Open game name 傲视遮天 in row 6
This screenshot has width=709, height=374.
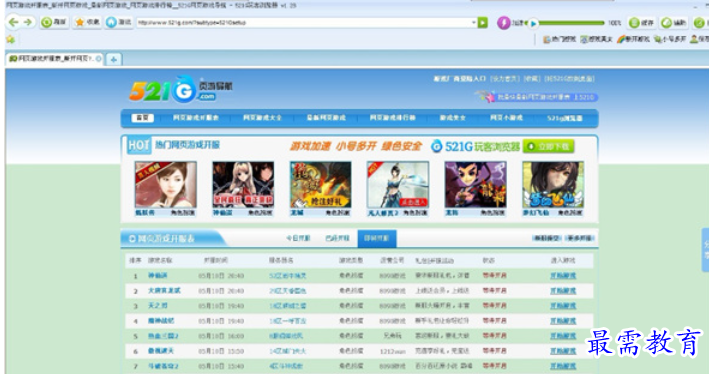(x=161, y=351)
